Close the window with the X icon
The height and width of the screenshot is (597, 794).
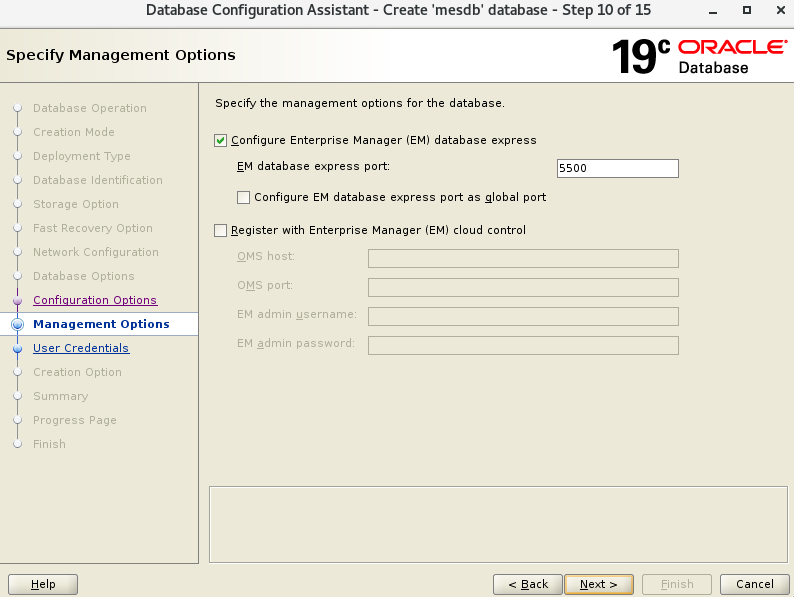click(x=775, y=10)
